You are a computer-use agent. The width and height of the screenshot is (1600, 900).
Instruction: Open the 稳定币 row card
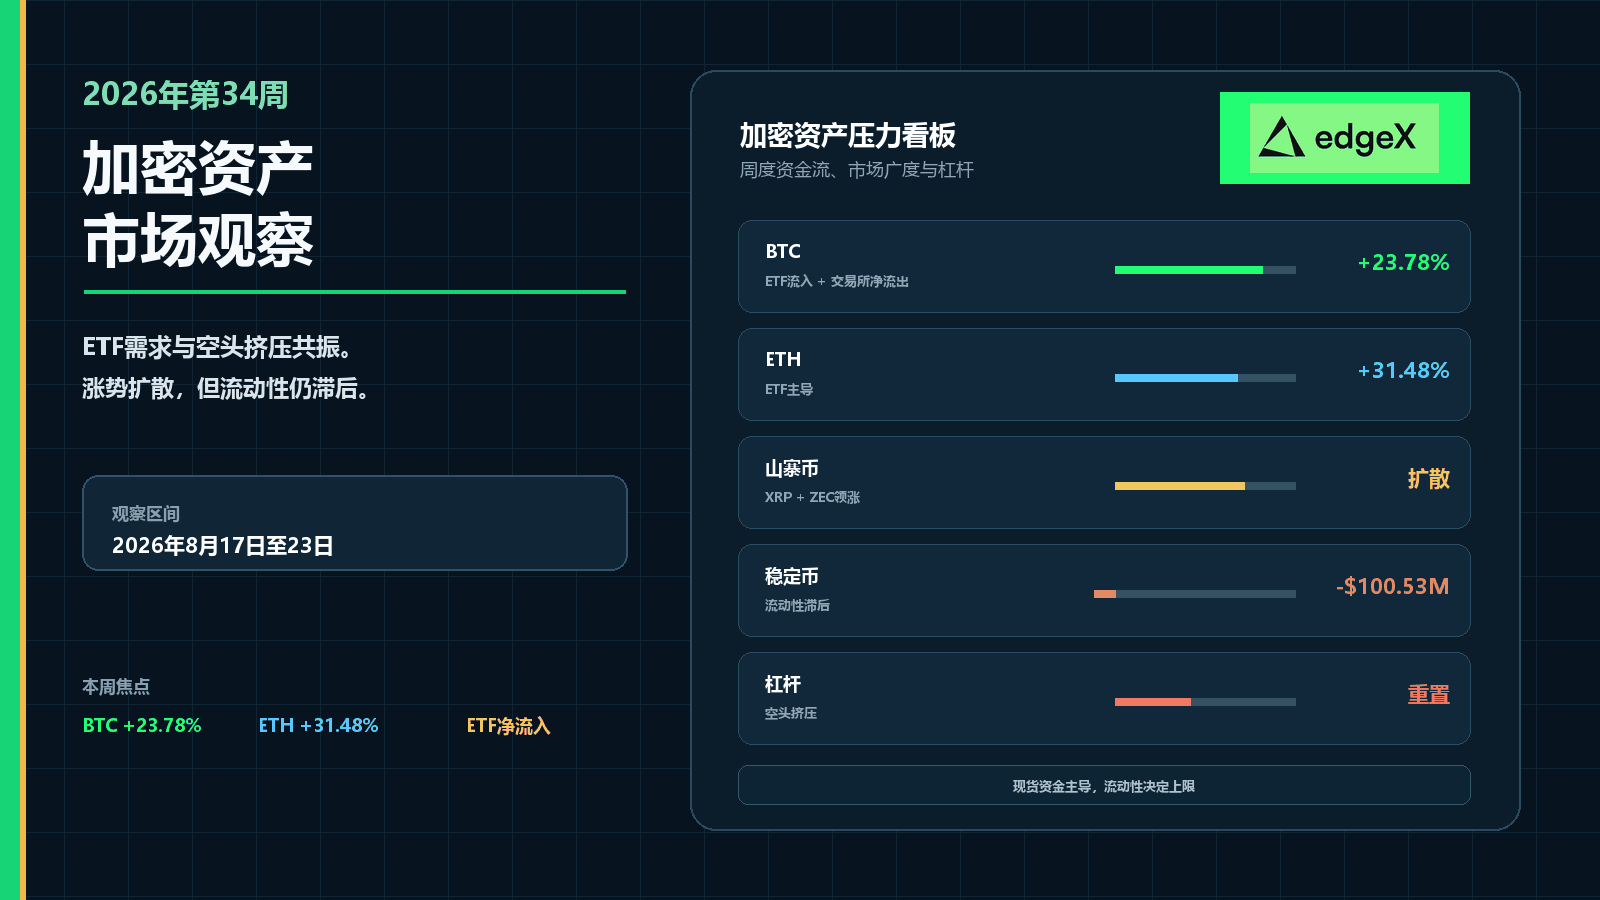point(1104,590)
